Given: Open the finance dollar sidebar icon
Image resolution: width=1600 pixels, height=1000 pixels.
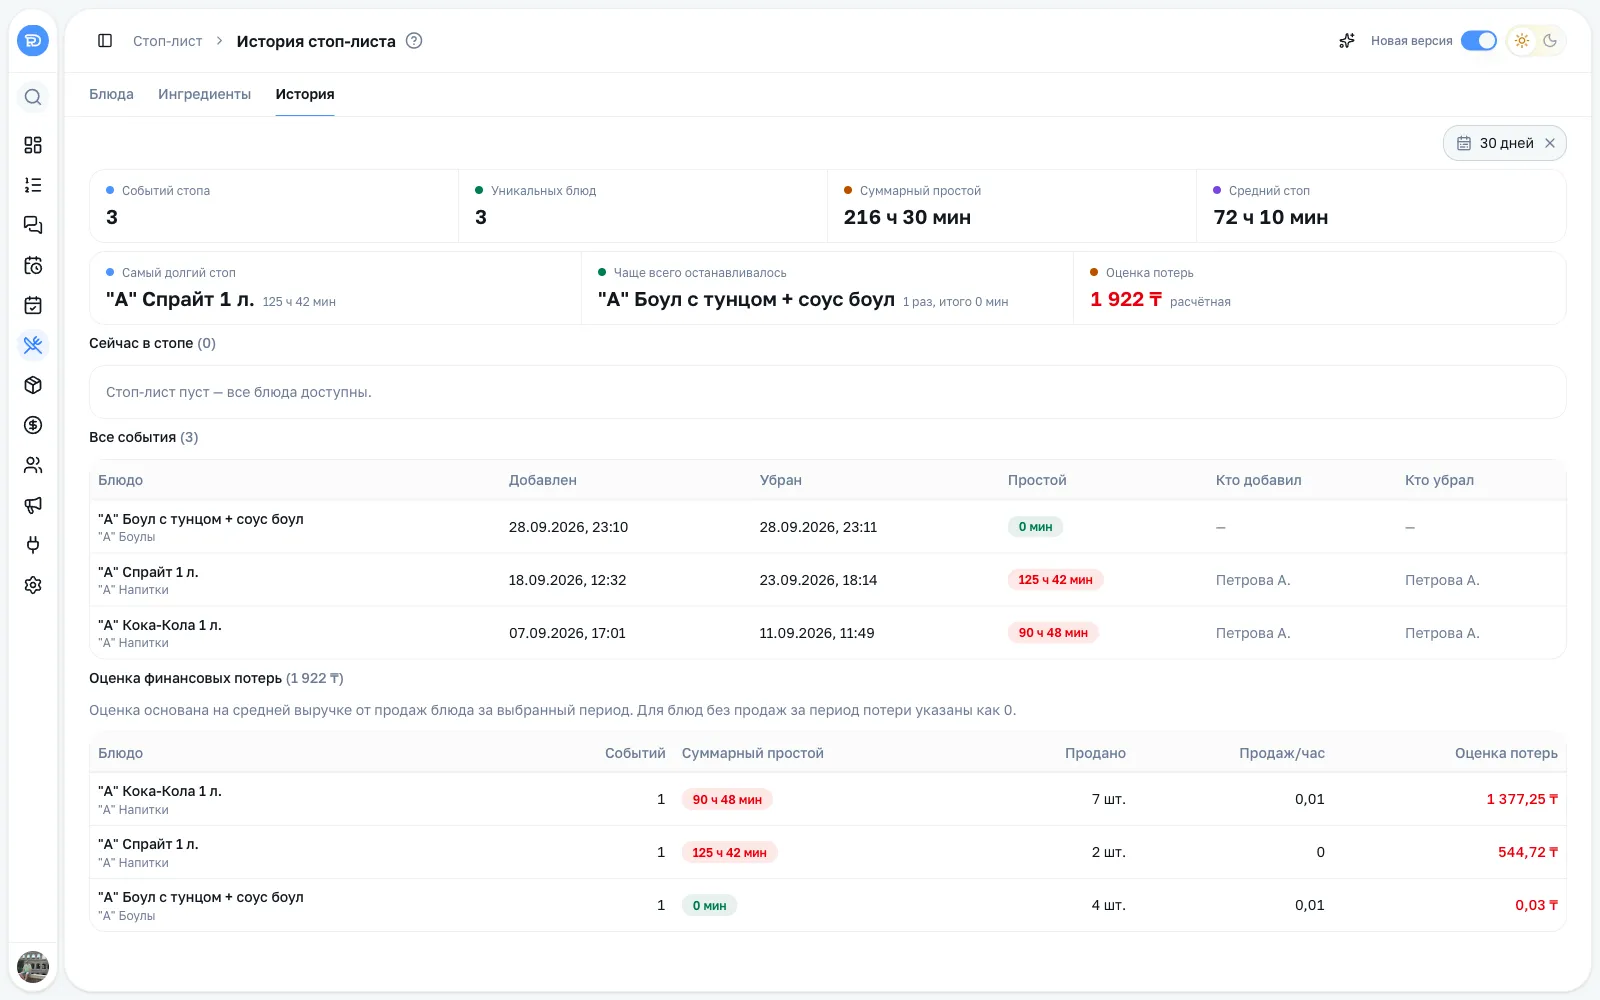Looking at the screenshot, I should (33, 425).
